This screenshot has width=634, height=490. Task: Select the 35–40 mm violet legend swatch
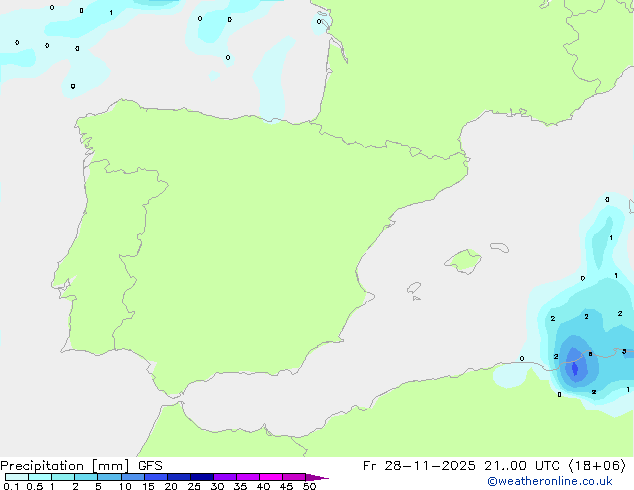(x=248, y=477)
